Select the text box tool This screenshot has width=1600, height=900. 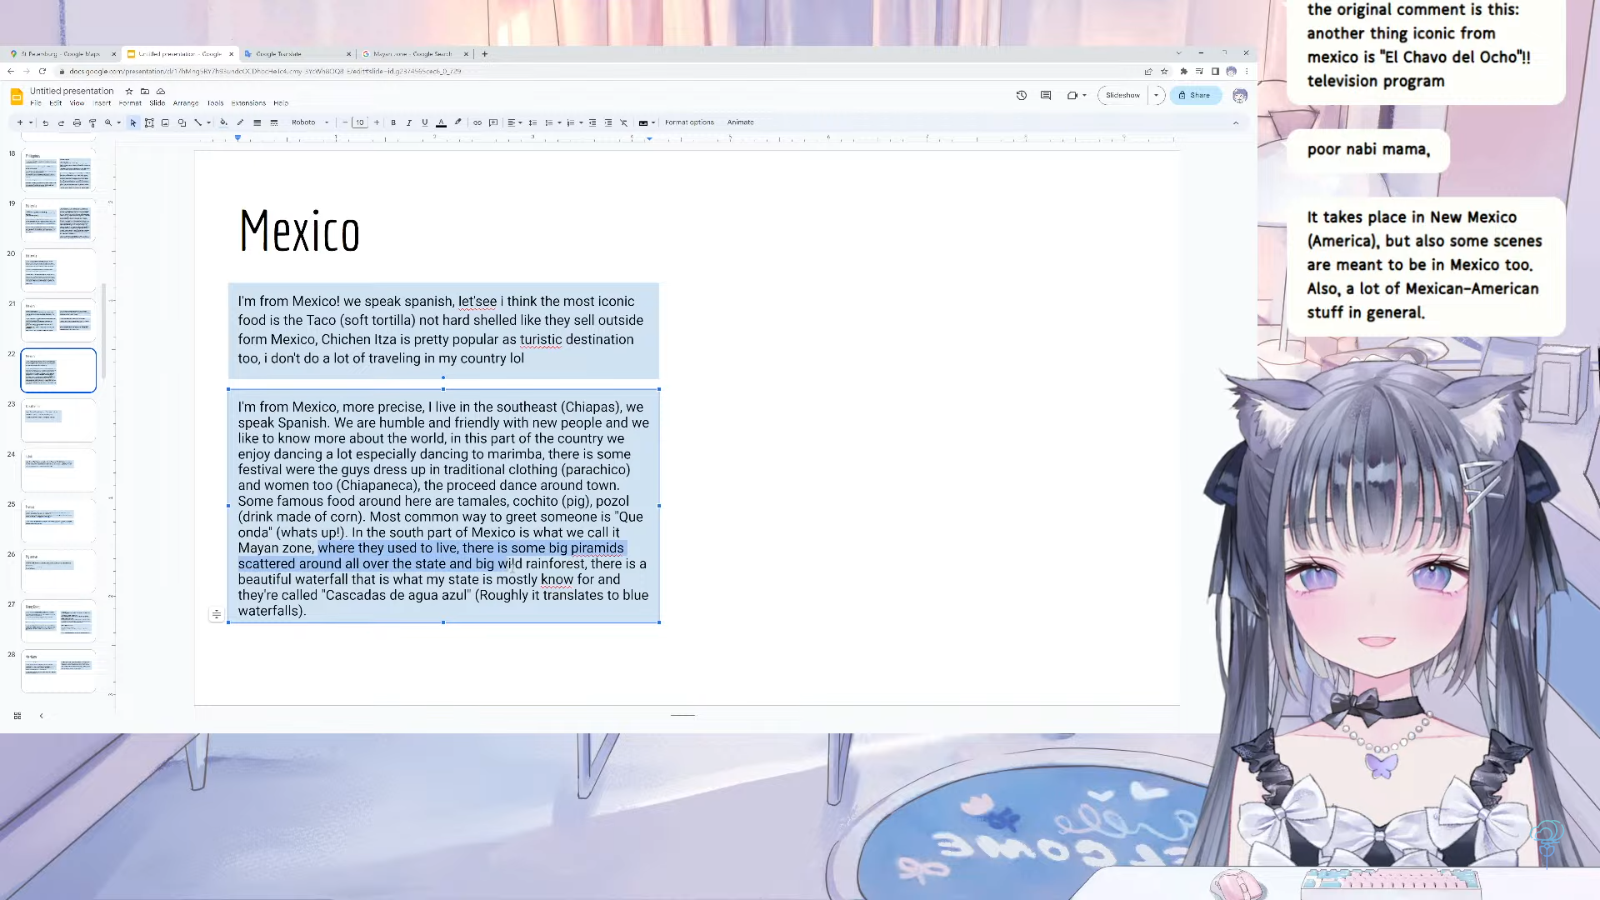pyautogui.click(x=149, y=122)
